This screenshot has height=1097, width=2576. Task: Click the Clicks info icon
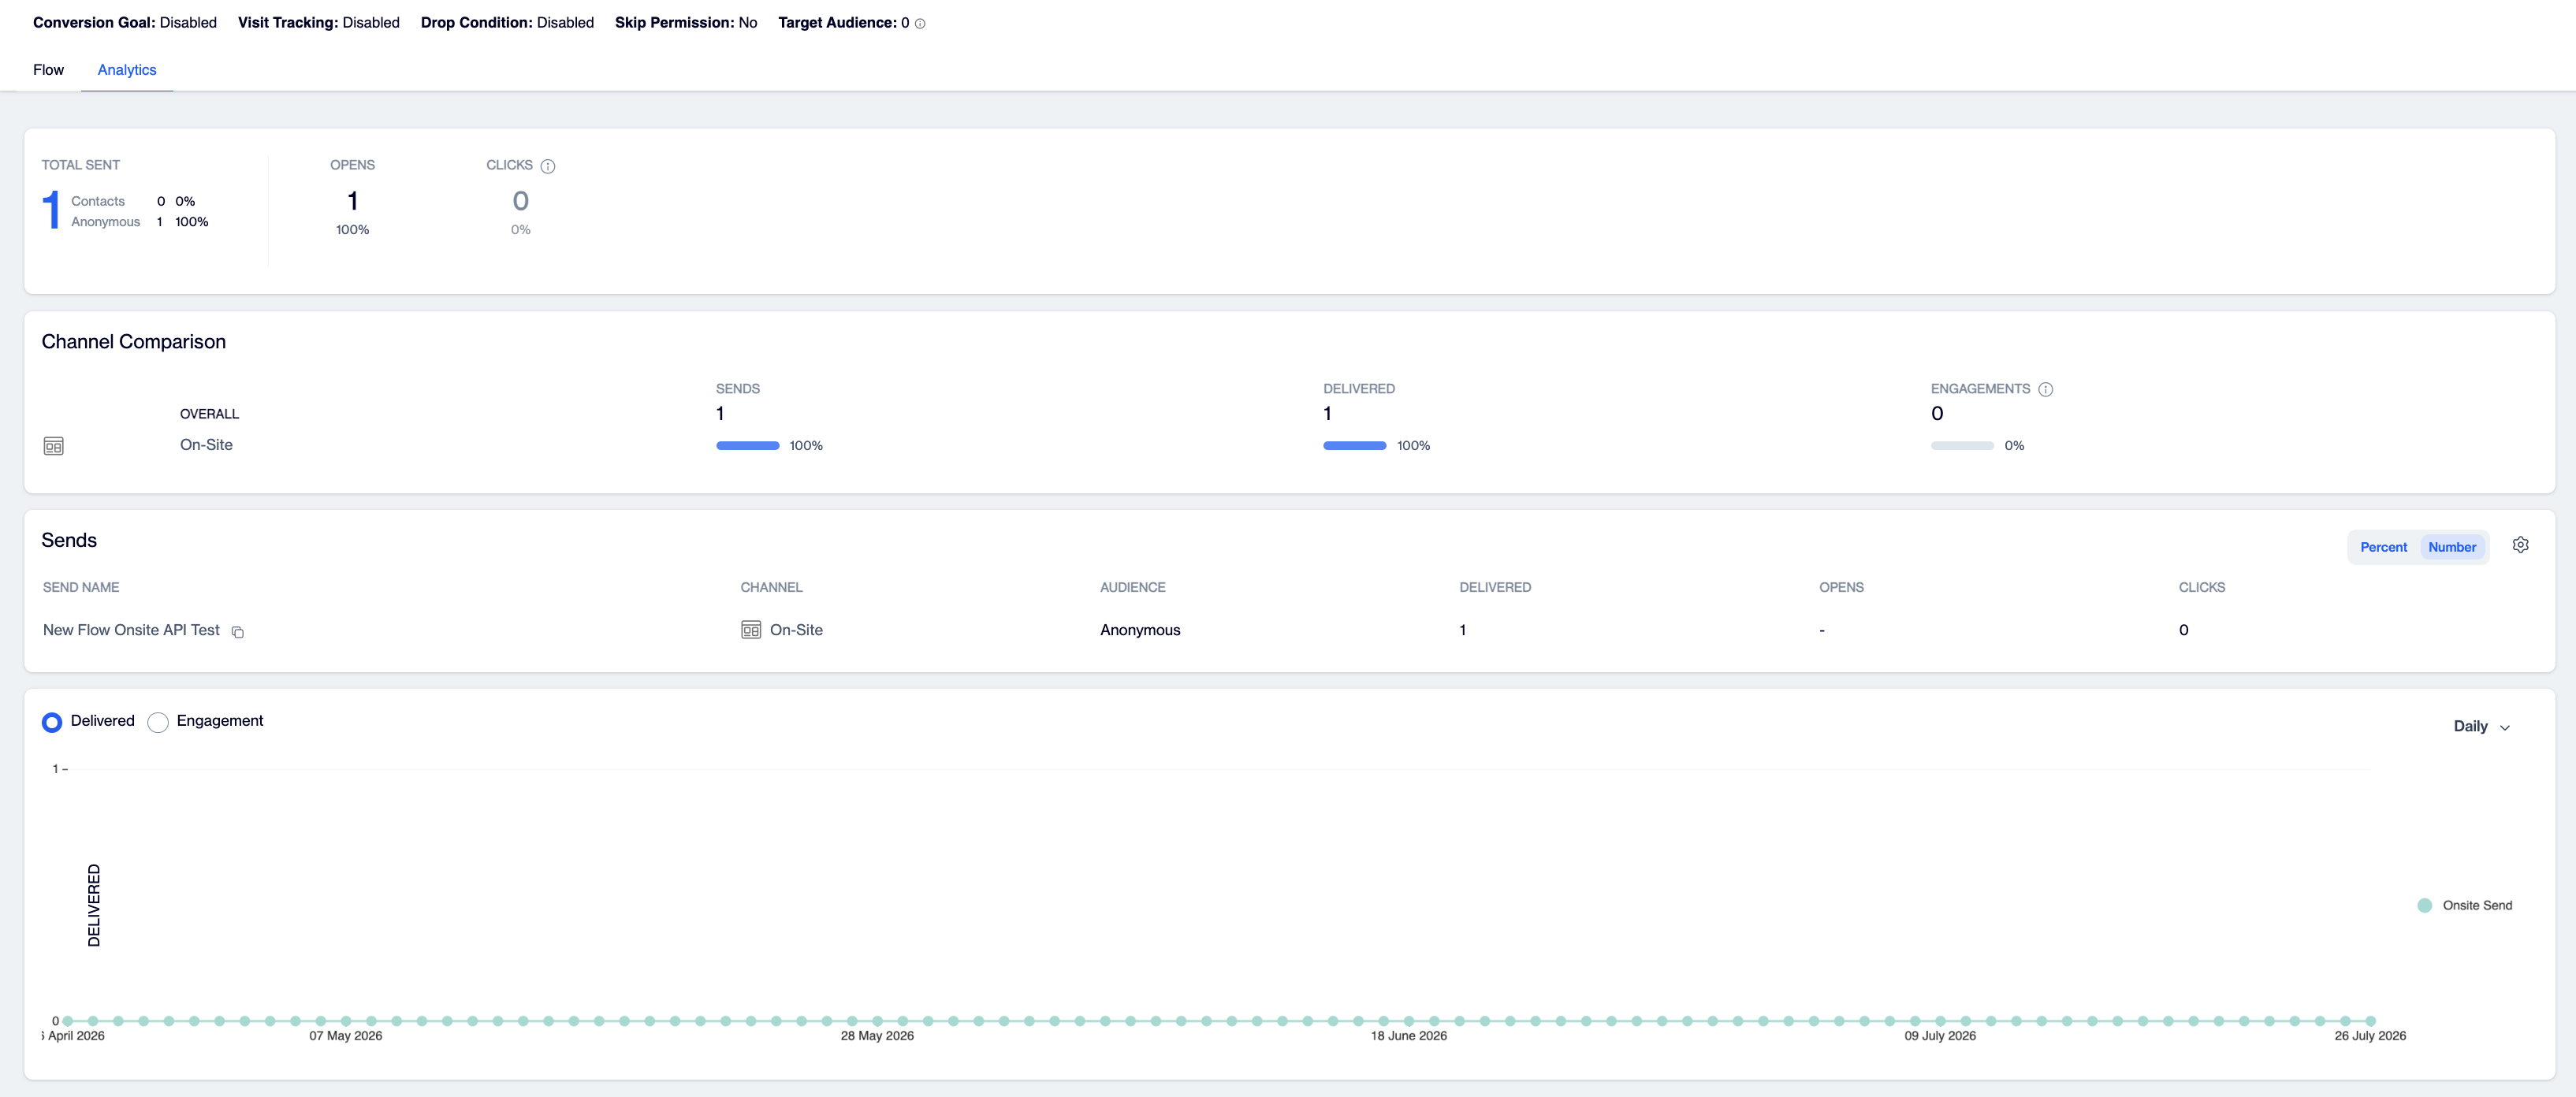tap(548, 166)
